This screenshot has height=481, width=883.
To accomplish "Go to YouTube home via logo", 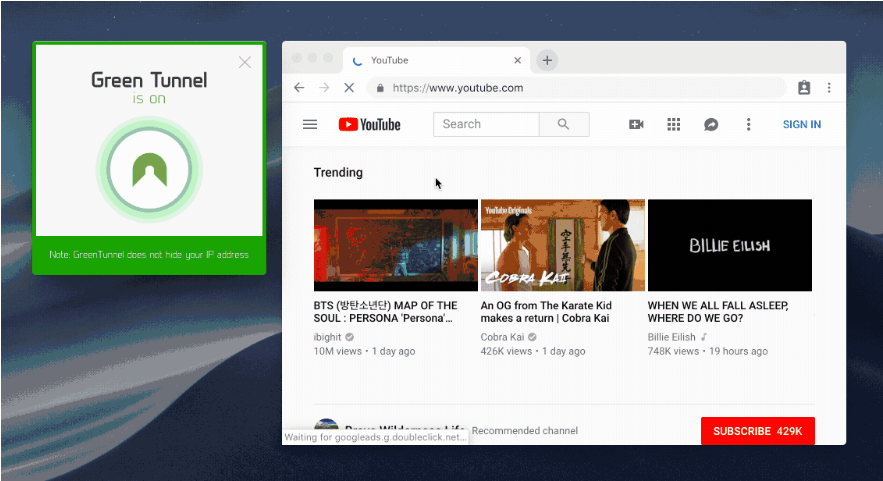I will (x=369, y=124).
